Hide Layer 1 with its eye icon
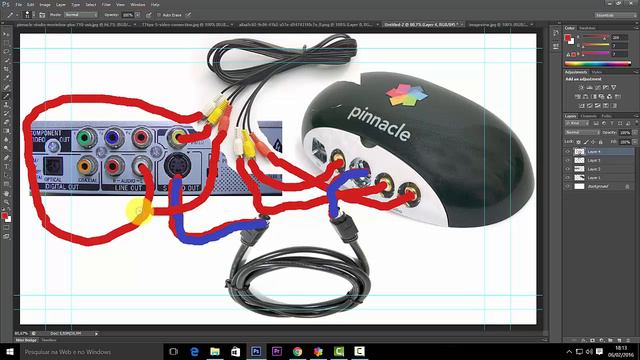Viewport: 640px width, 360px height. tap(568, 178)
